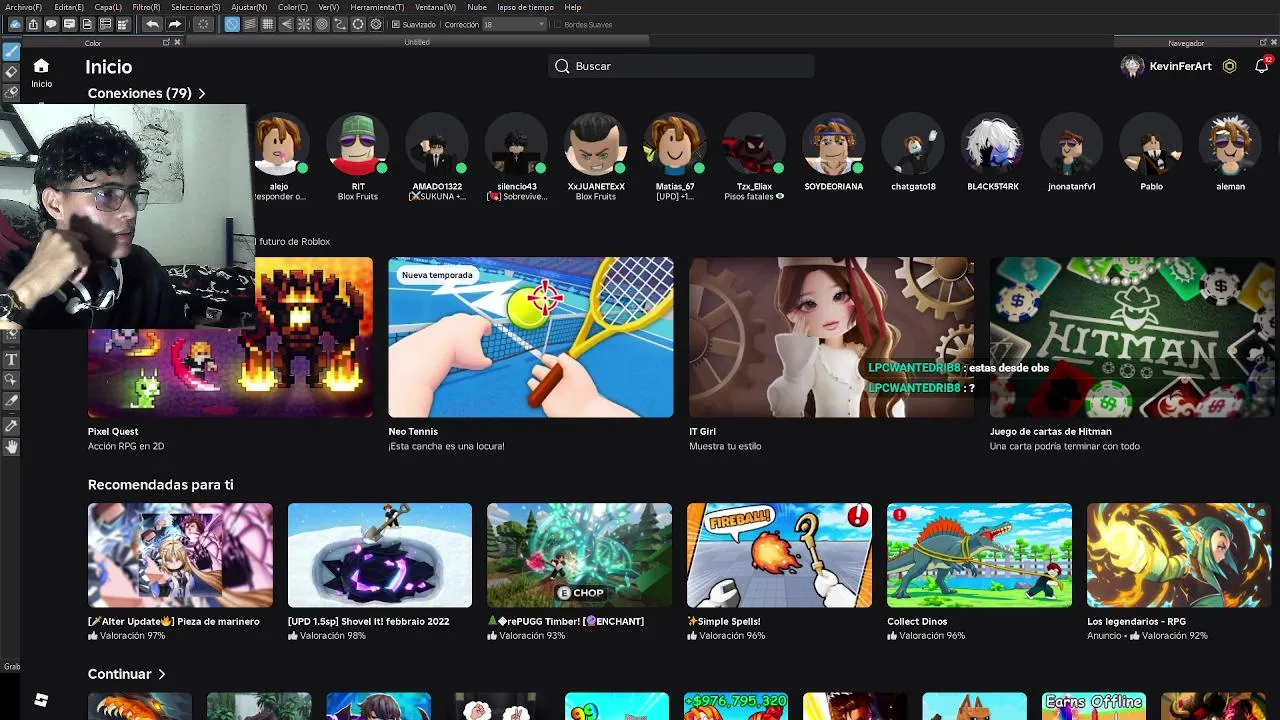
Task: Click the grid snap icon
Action: pyautogui.click(x=268, y=24)
